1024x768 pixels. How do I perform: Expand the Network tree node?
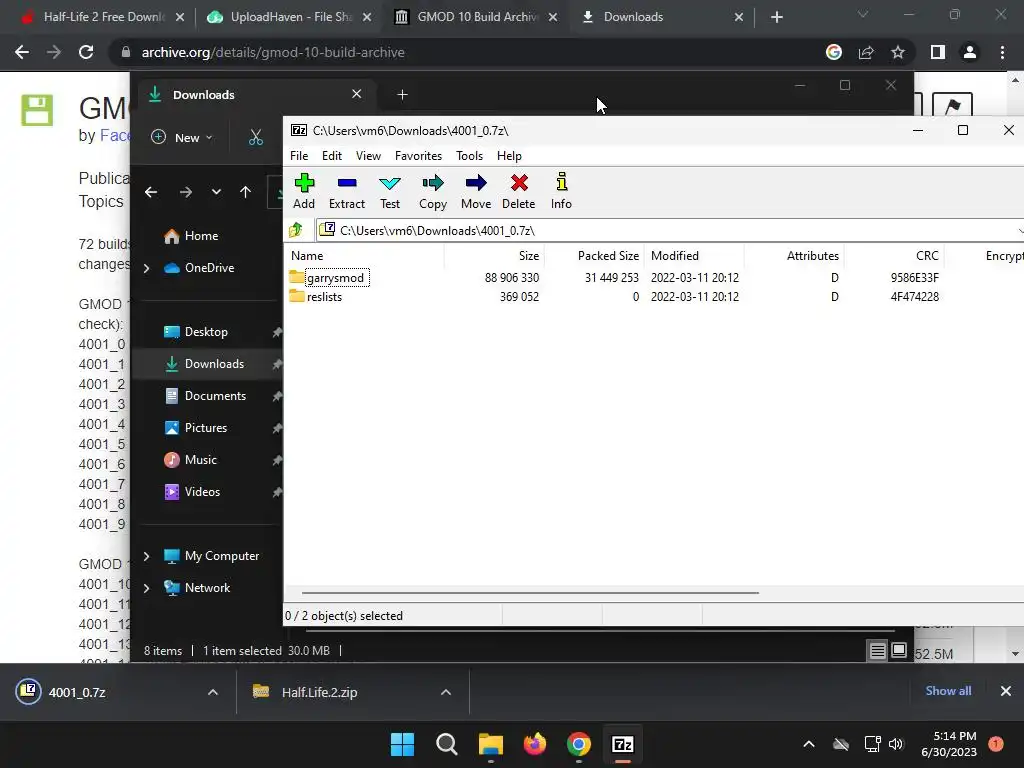click(146, 588)
